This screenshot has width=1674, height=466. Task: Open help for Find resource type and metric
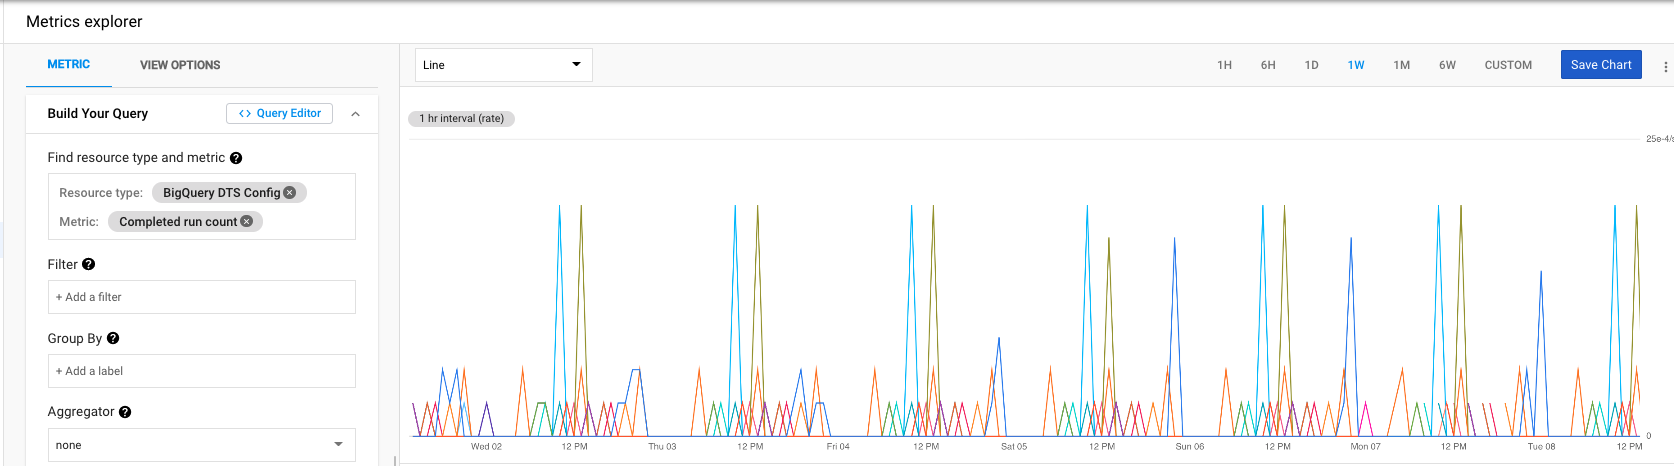click(x=236, y=158)
